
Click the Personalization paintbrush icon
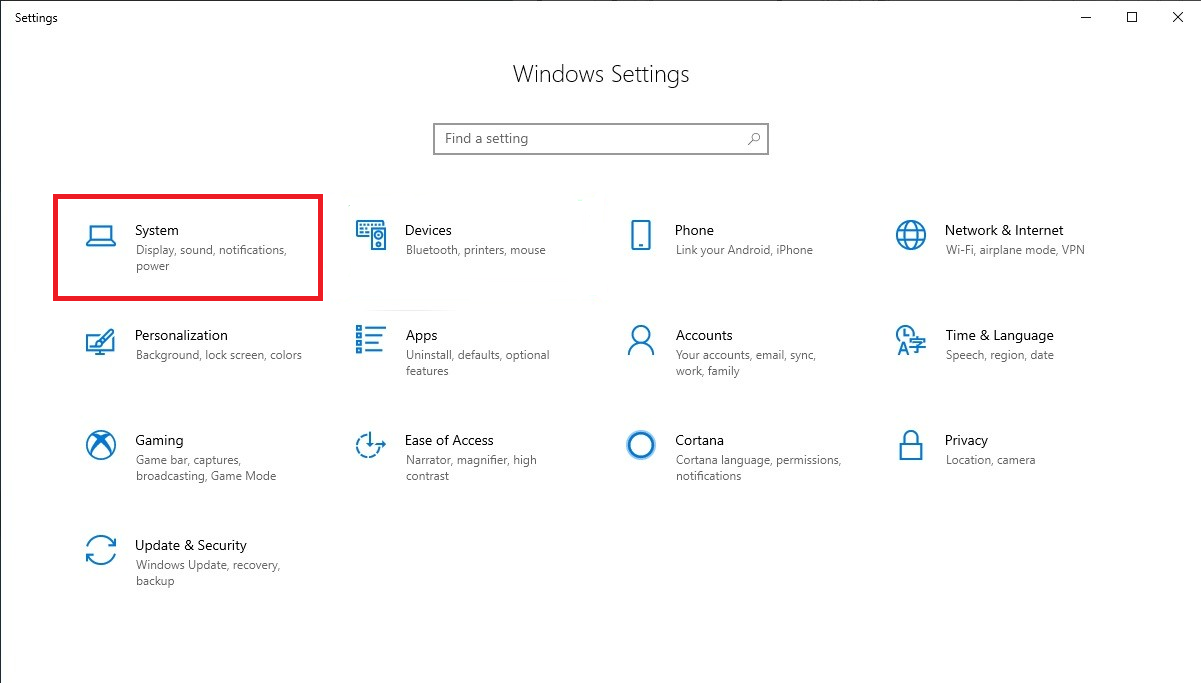101,340
